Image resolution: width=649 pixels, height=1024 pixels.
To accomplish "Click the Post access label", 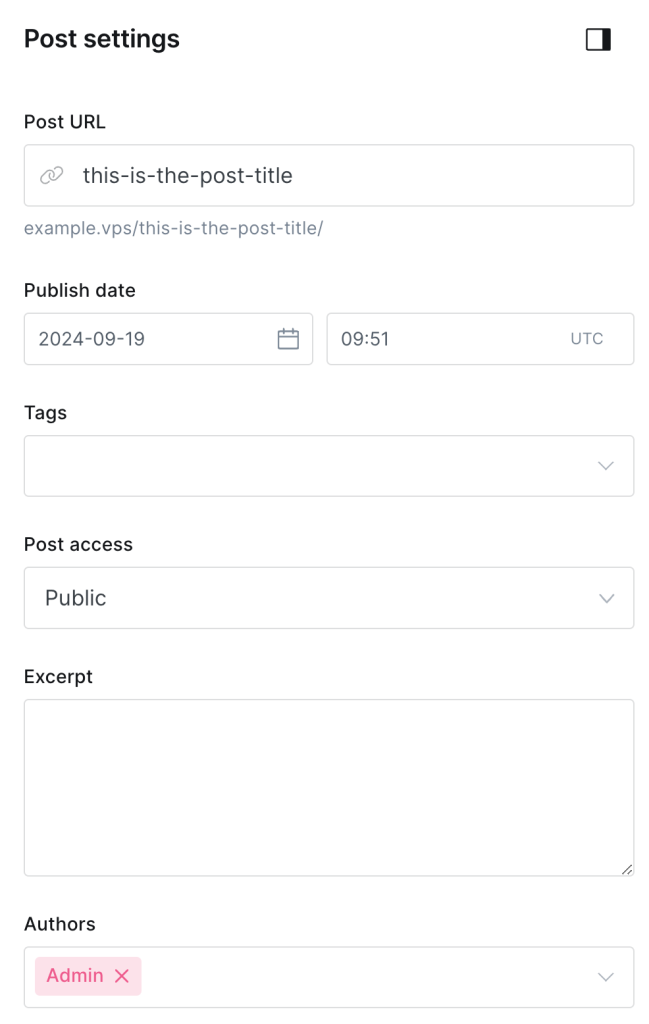I will [x=78, y=544].
